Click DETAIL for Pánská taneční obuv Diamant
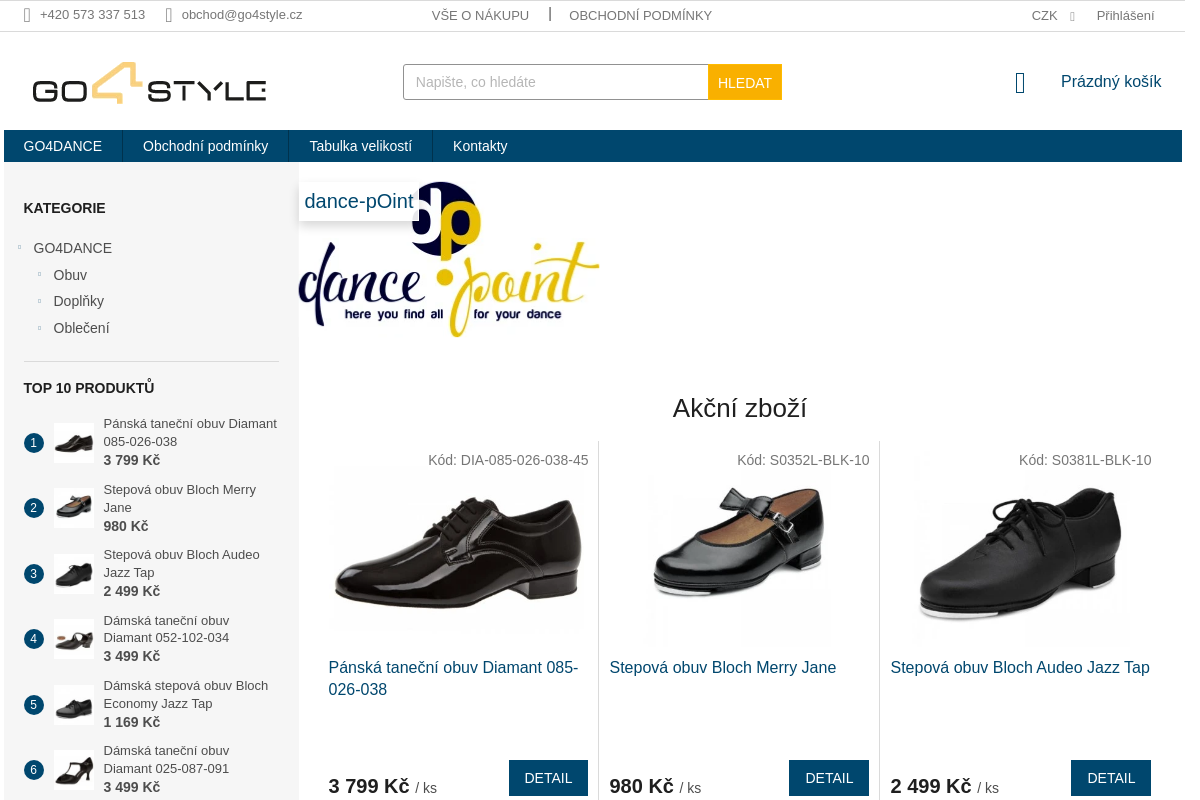Image resolution: width=1200 pixels, height=800 pixels. point(548,778)
